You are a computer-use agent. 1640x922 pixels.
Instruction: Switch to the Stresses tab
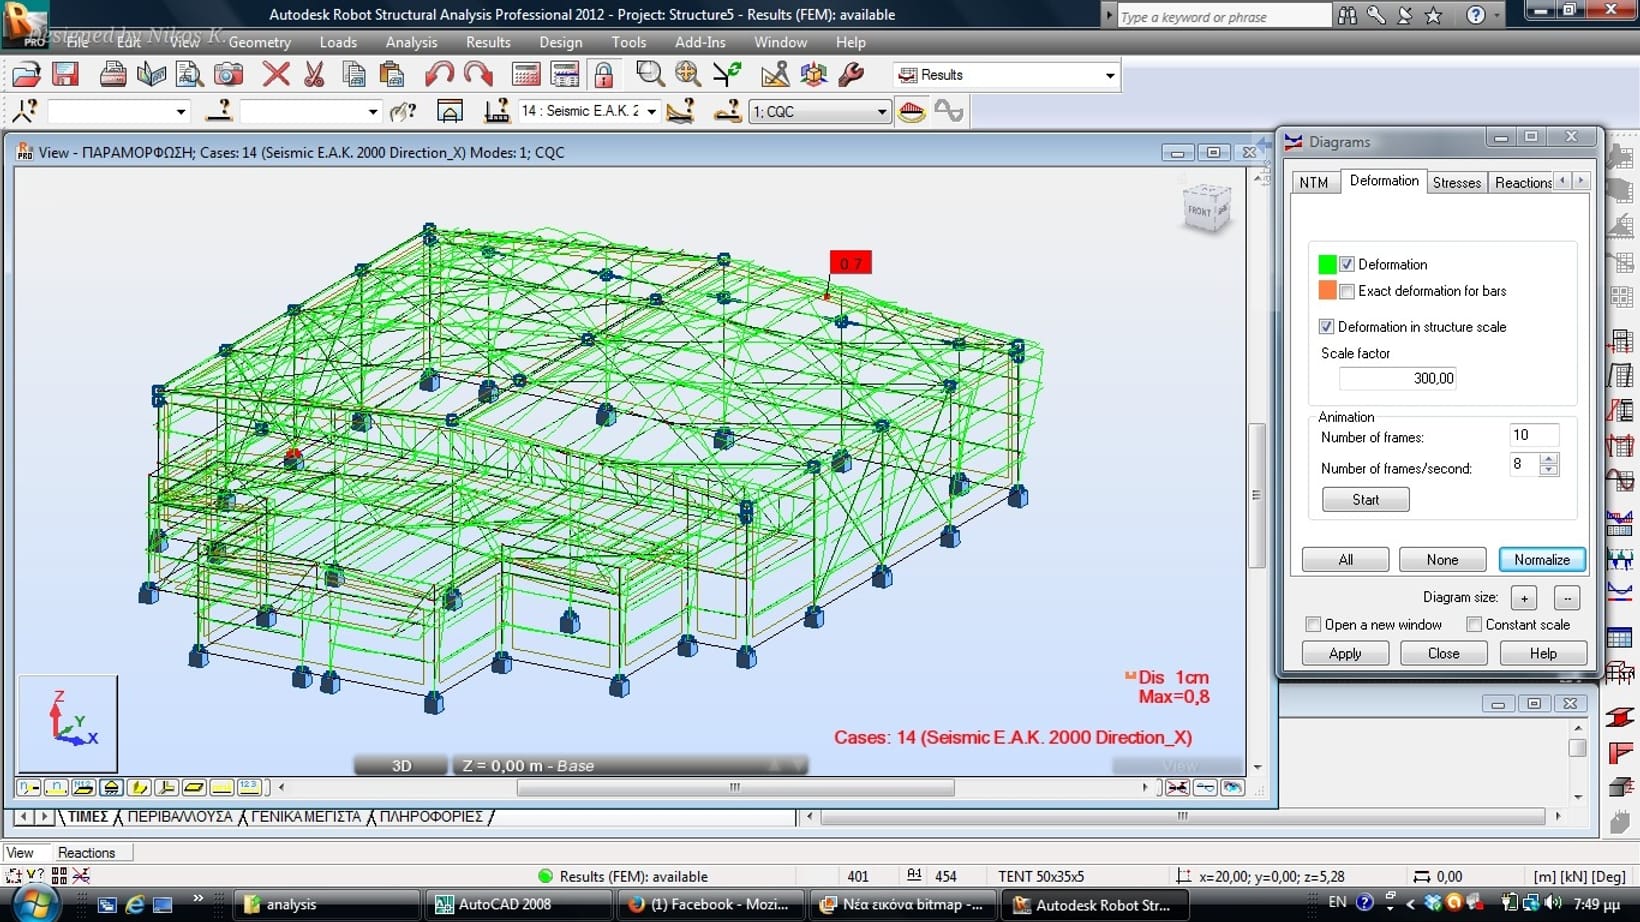coord(1456,182)
